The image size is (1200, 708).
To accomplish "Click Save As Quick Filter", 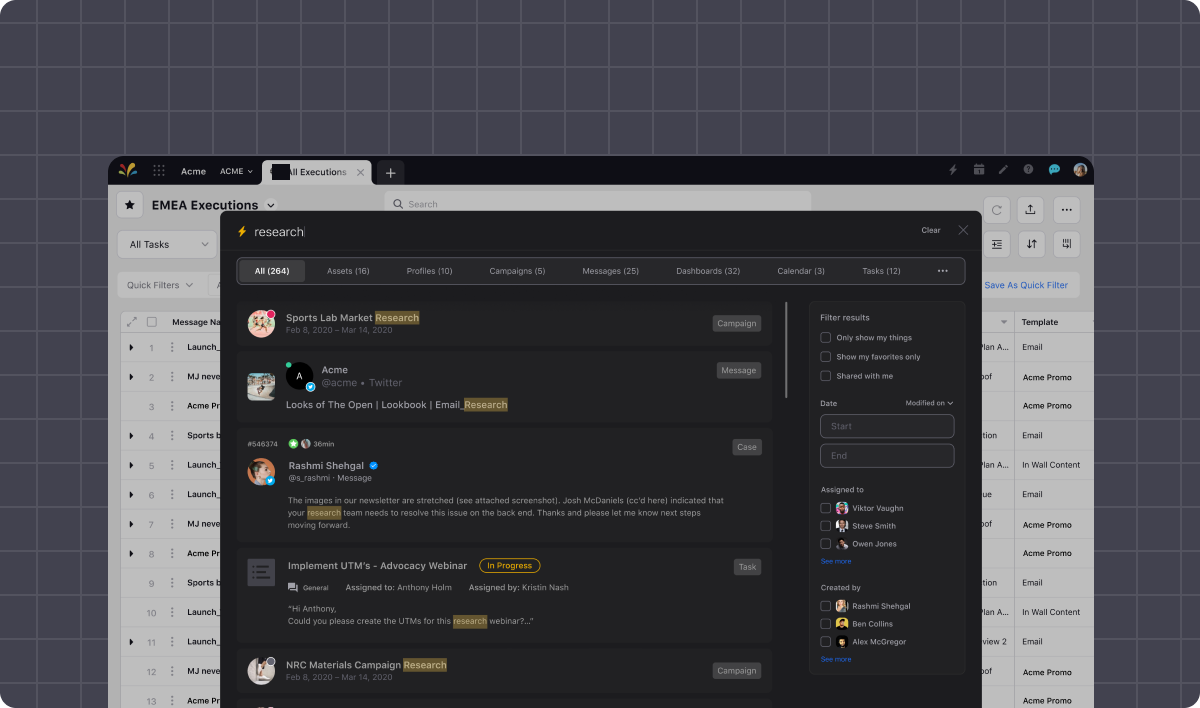I will click(x=1026, y=285).
